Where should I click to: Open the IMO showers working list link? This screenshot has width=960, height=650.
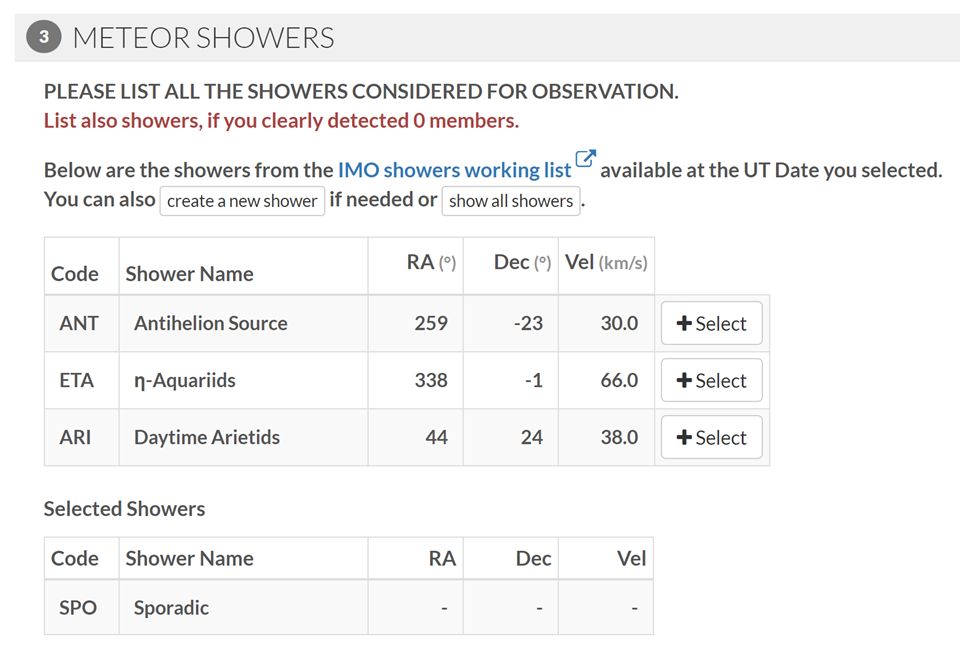(454, 170)
